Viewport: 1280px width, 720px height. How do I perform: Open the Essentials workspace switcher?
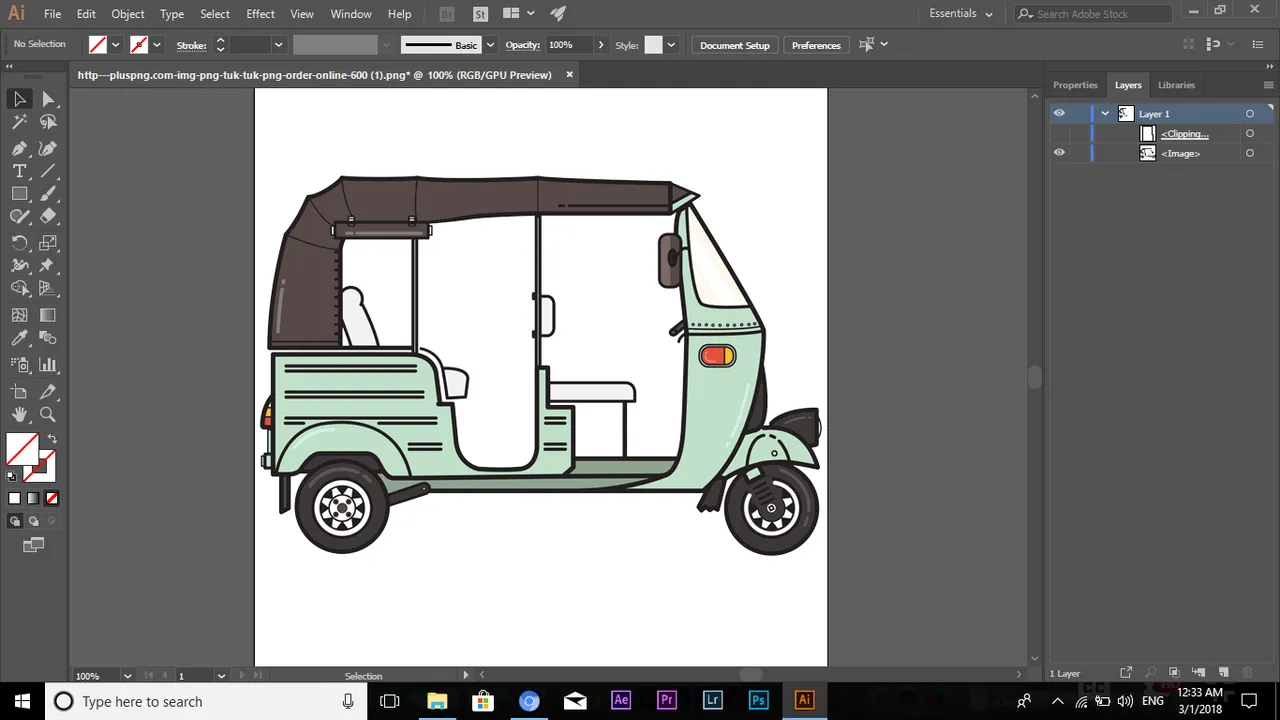pyautogui.click(x=961, y=14)
